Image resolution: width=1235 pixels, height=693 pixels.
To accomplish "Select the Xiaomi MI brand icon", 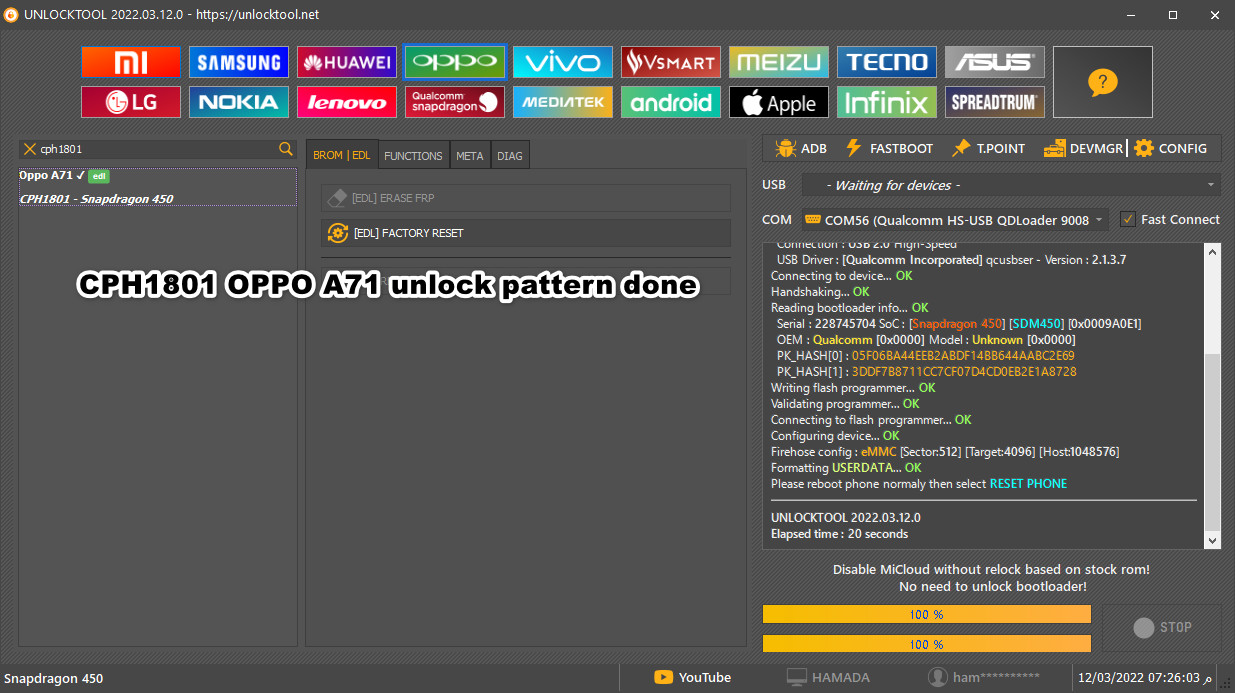I will [x=130, y=62].
